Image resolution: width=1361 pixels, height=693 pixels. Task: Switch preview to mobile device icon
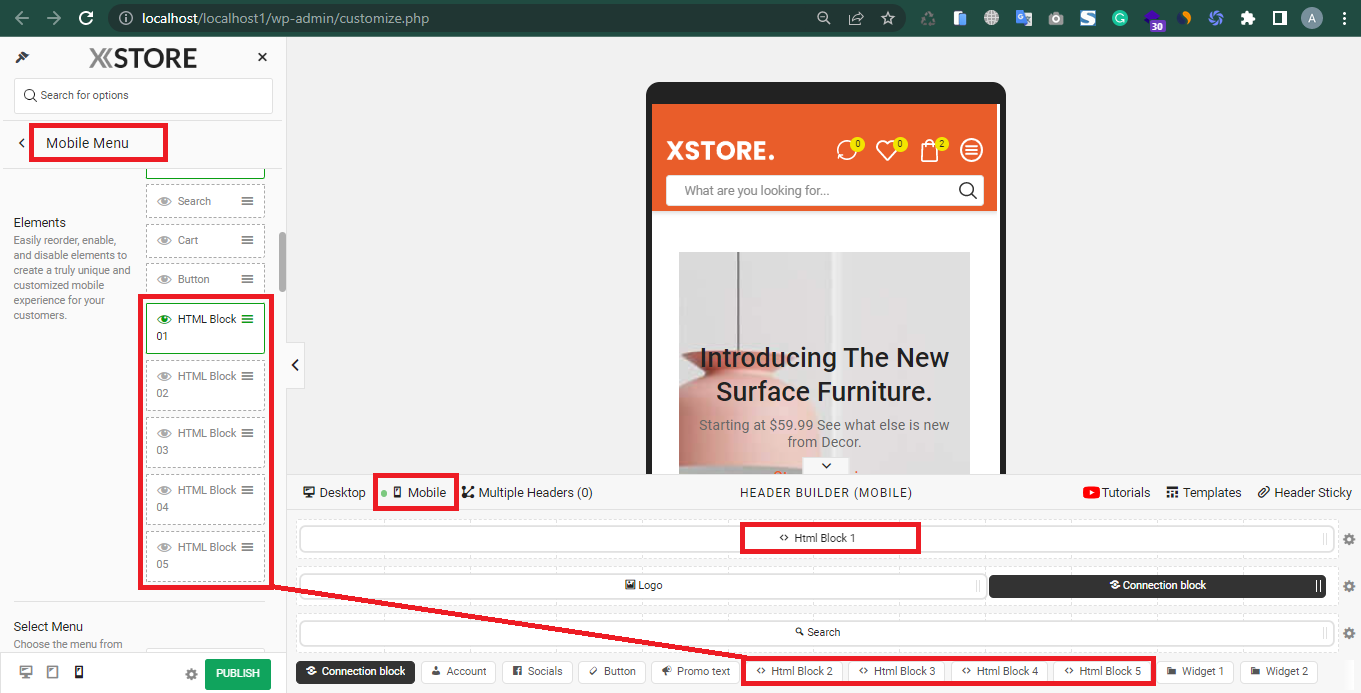click(79, 672)
